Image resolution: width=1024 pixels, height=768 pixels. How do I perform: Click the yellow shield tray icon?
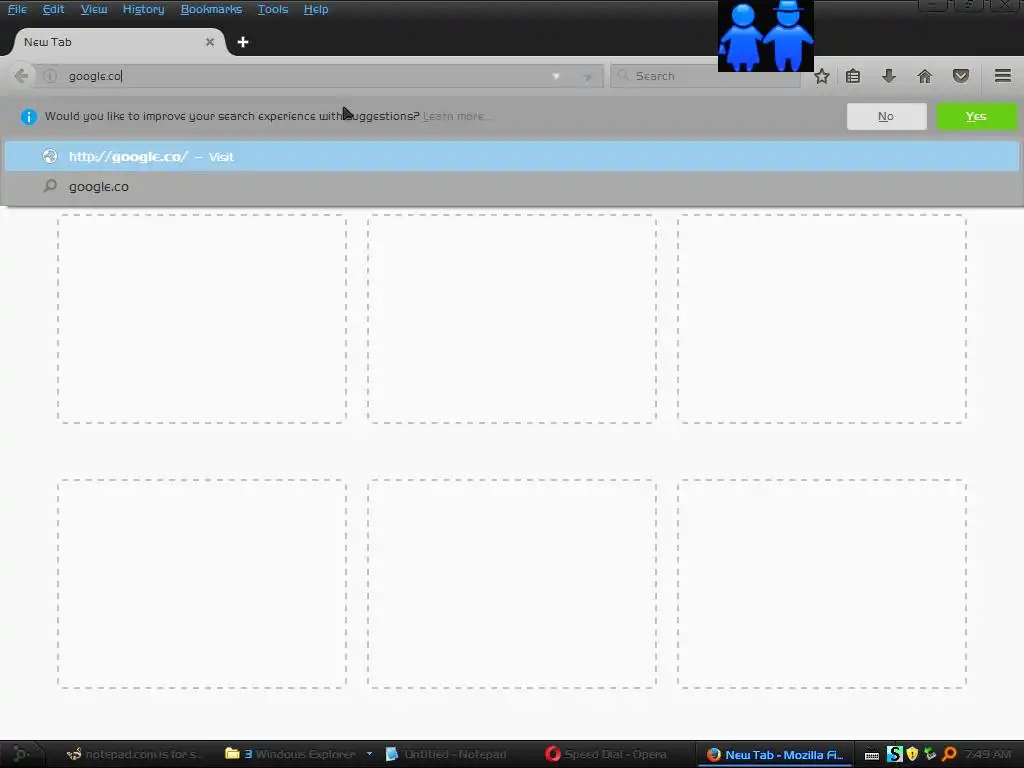point(912,754)
